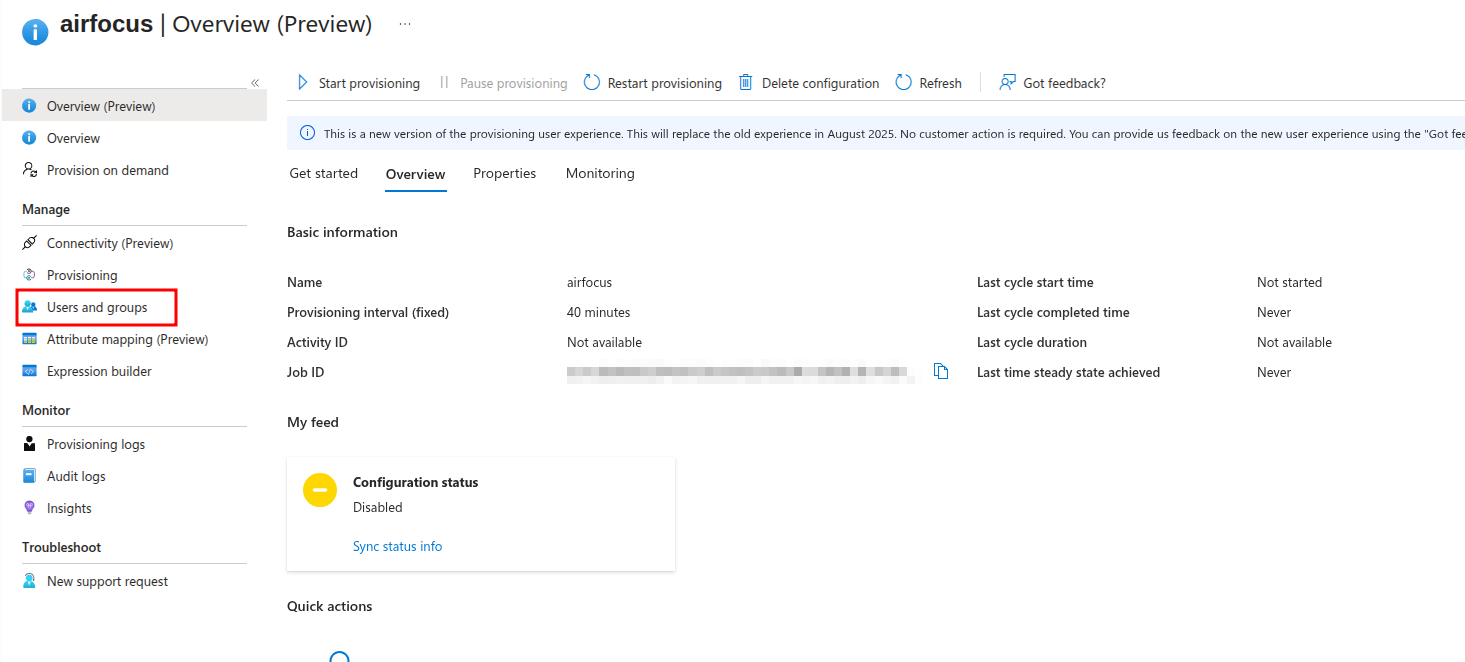
Task: Click the Restart provisioning circular arrow icon
Action: [592, 83]
